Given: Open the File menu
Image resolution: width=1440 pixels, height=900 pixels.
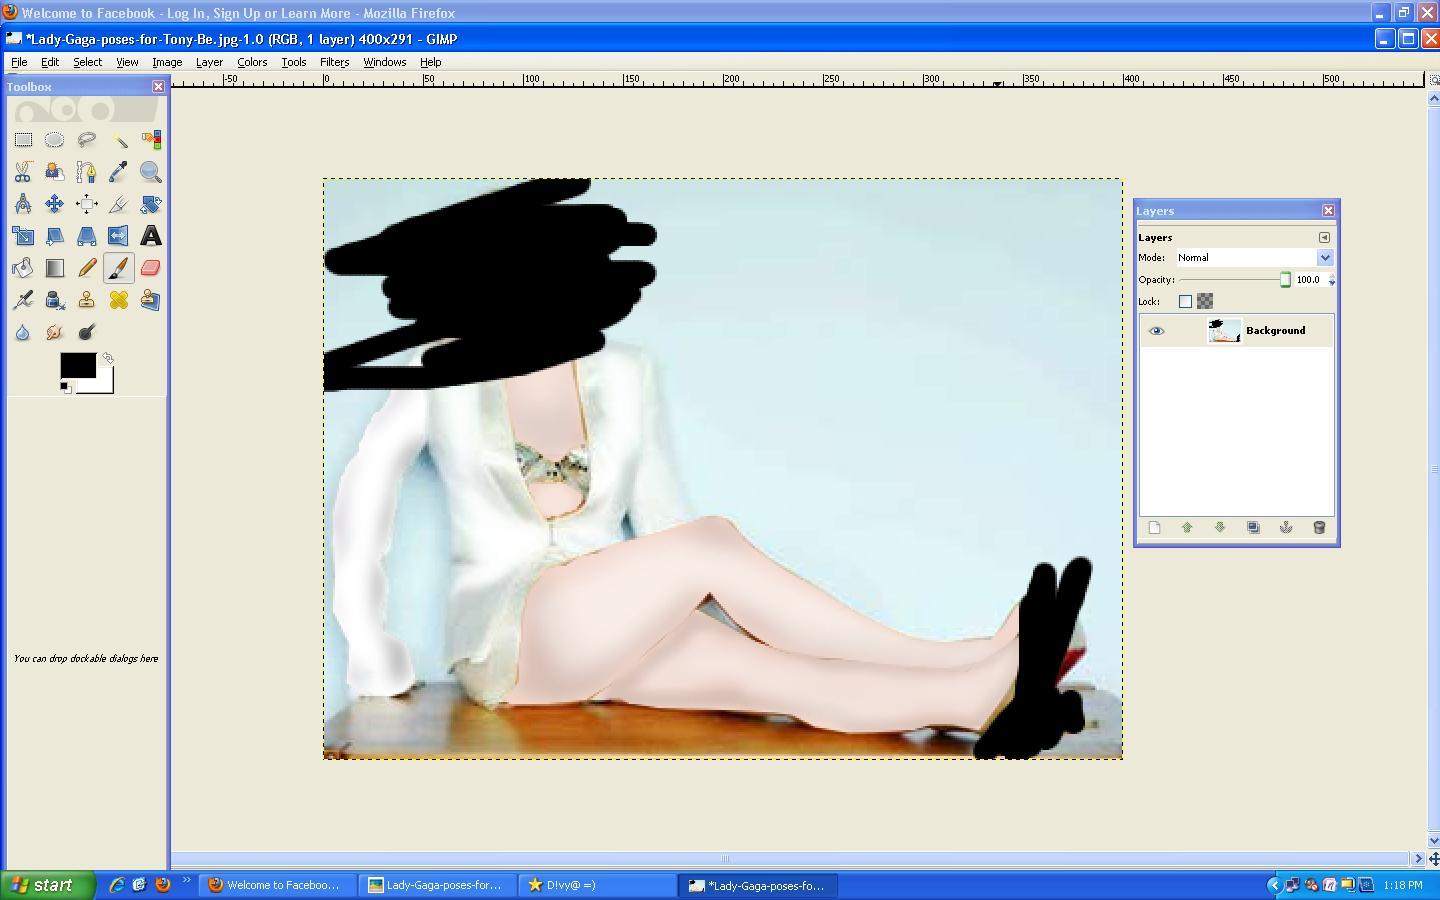Looking at the screenshot, I should pos(19,62).
